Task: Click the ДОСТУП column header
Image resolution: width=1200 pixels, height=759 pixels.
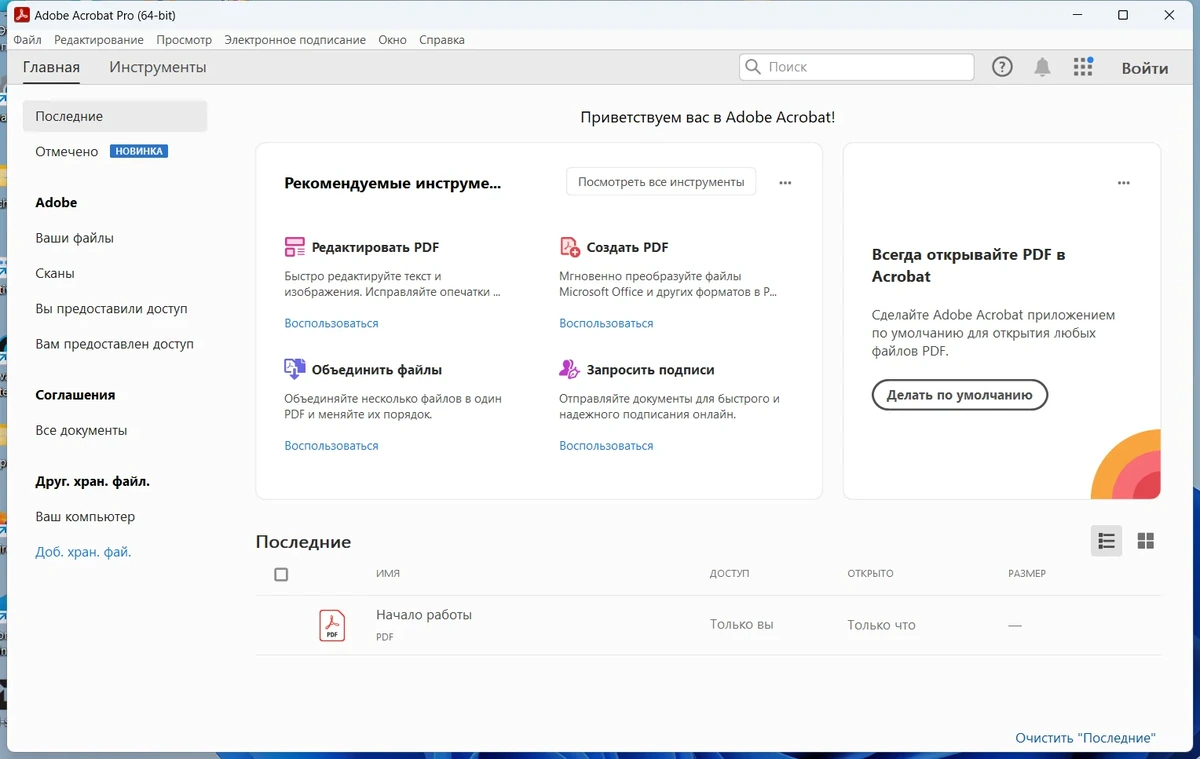Action: click(729, 574)
